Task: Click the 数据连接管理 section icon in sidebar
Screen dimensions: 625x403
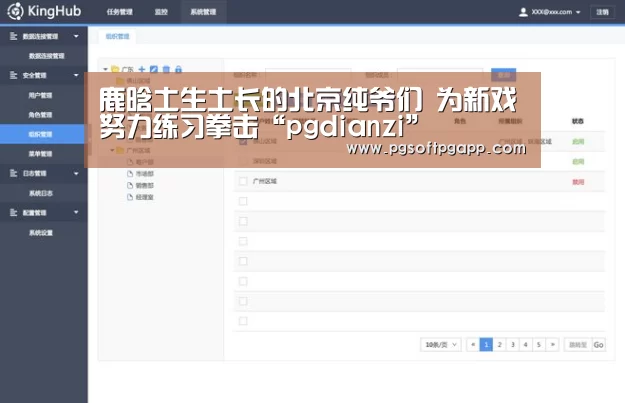Action: point(14,36)
